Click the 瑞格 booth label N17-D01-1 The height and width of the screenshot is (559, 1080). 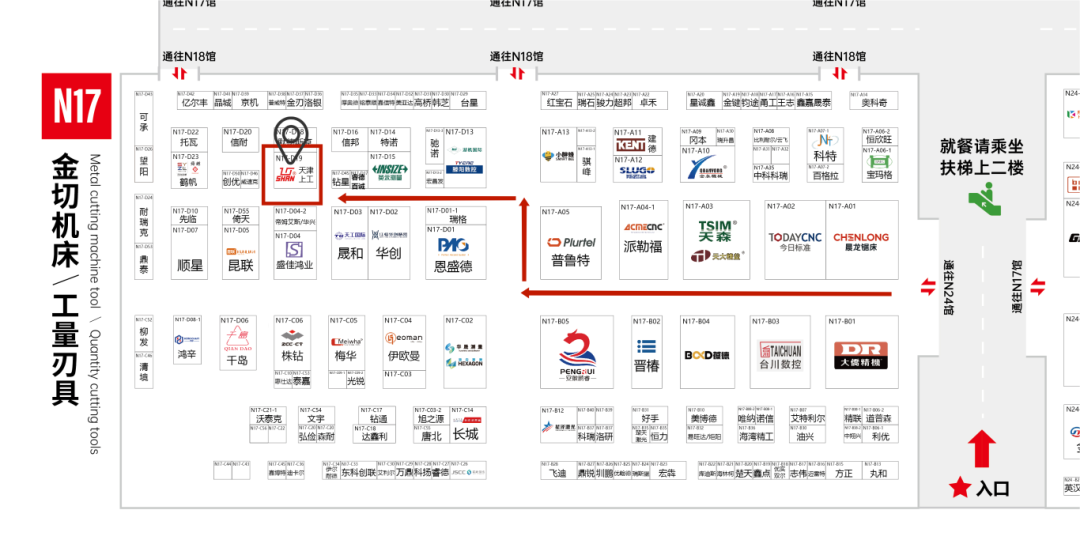pos(458,219)
